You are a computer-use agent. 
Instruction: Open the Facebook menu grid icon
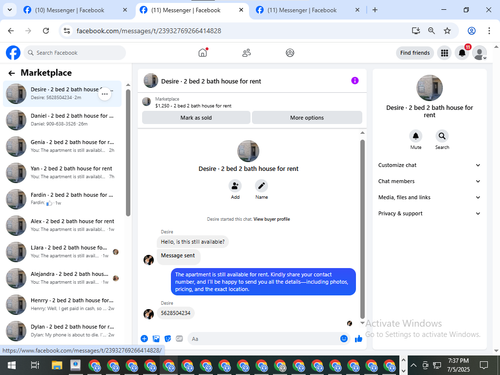pyautogui.click(x=444, y=53)
